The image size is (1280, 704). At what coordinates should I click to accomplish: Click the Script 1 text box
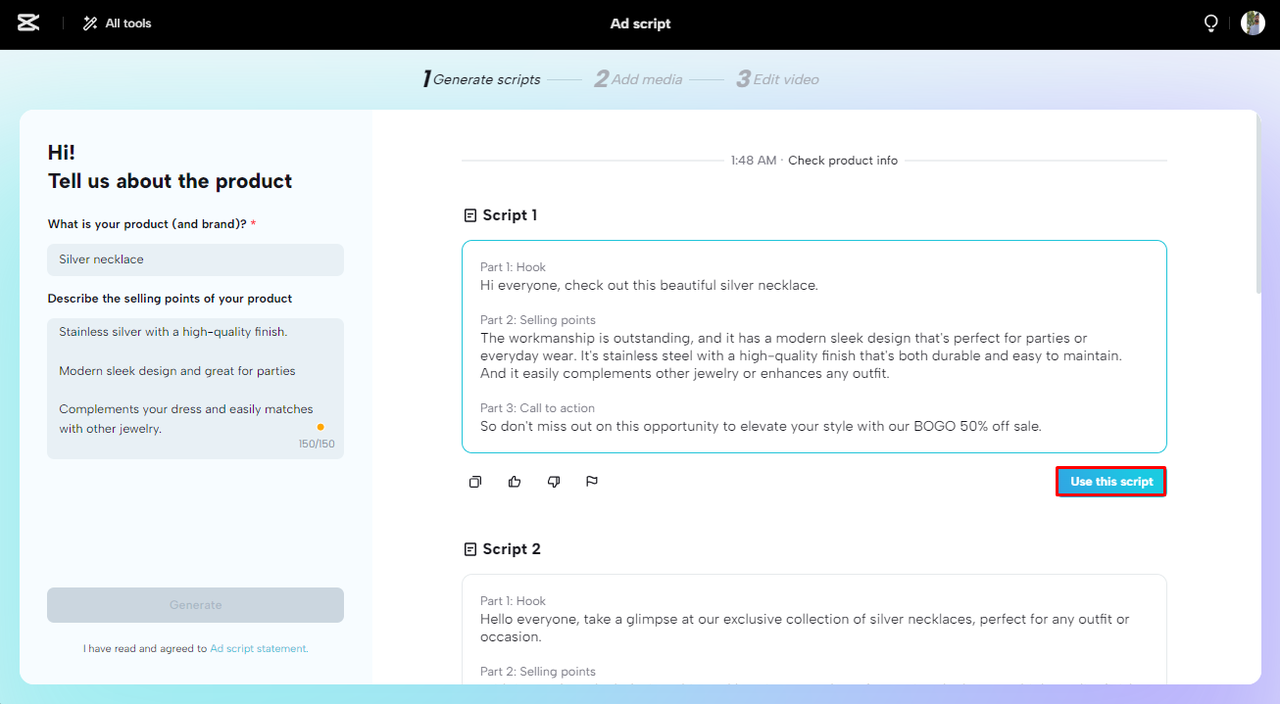(x=814, y=346)
